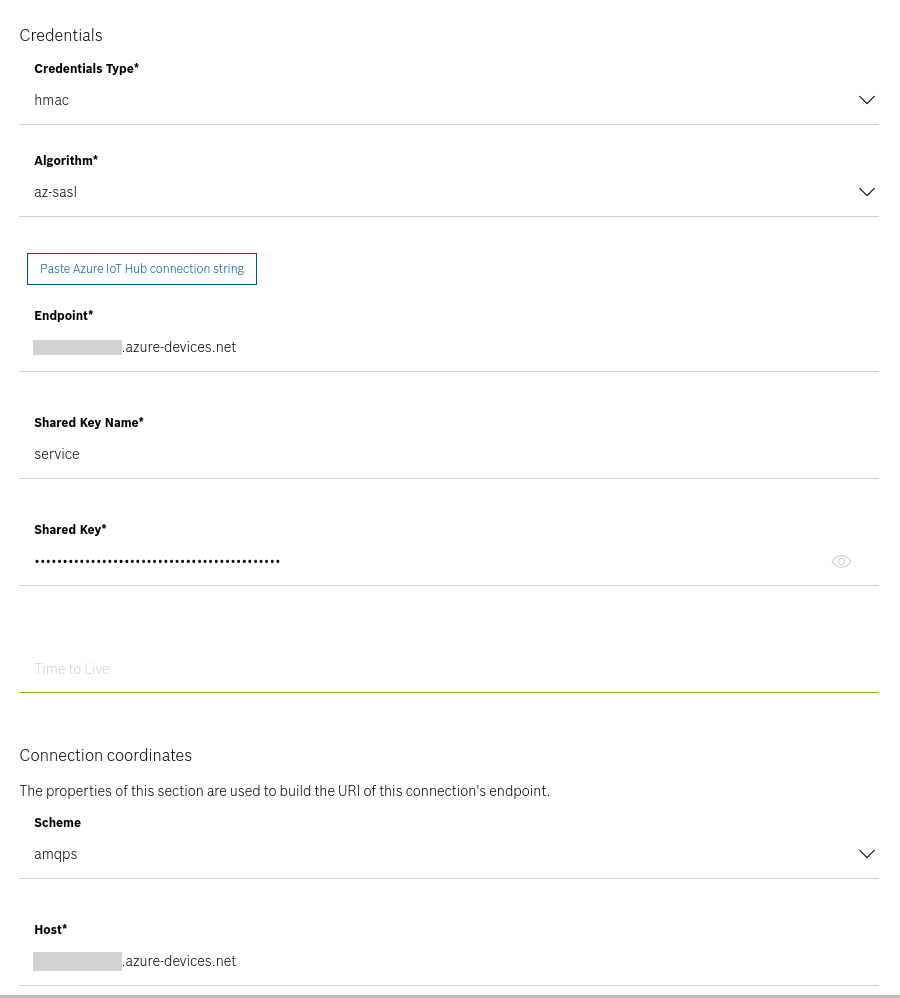This screenshot has height=998, width=900.
Task: Click the Host input field
Action: [x=449, y=960]
